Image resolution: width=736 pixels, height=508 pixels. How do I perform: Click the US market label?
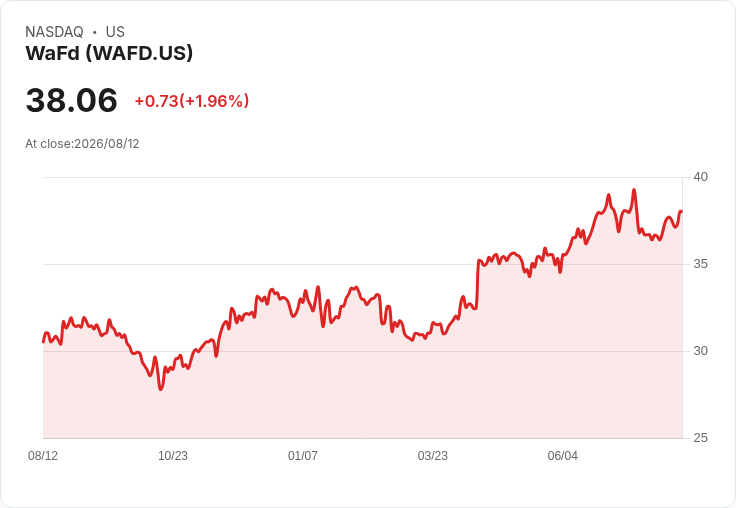[x=115, y=32]
